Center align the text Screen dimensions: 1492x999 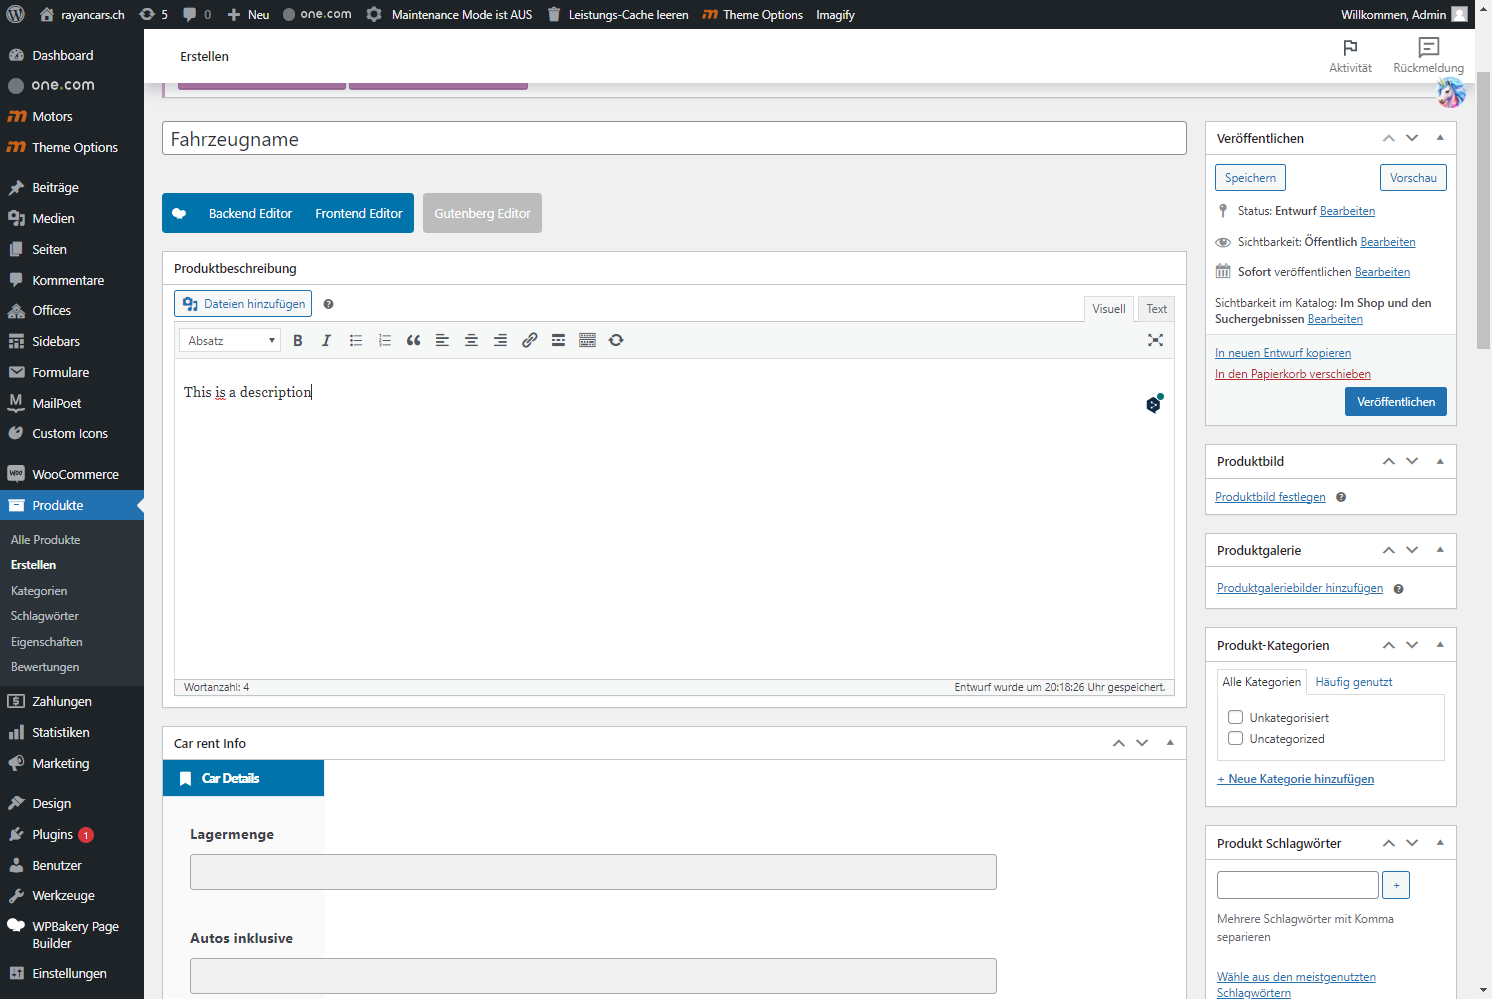pyautogui.click(x=471, y=340)
